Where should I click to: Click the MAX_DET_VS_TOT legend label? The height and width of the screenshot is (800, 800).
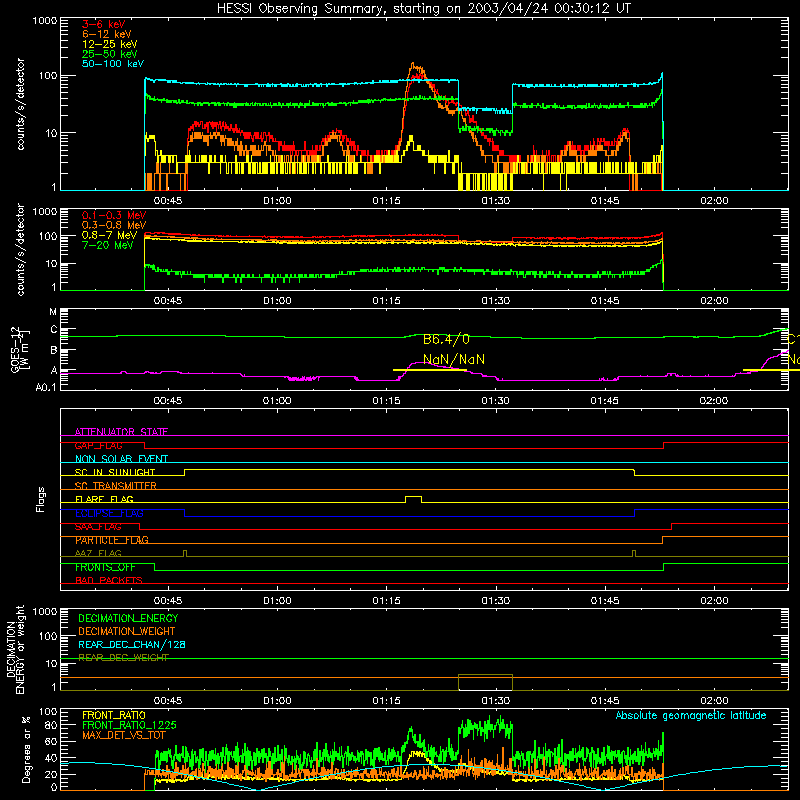123,735
